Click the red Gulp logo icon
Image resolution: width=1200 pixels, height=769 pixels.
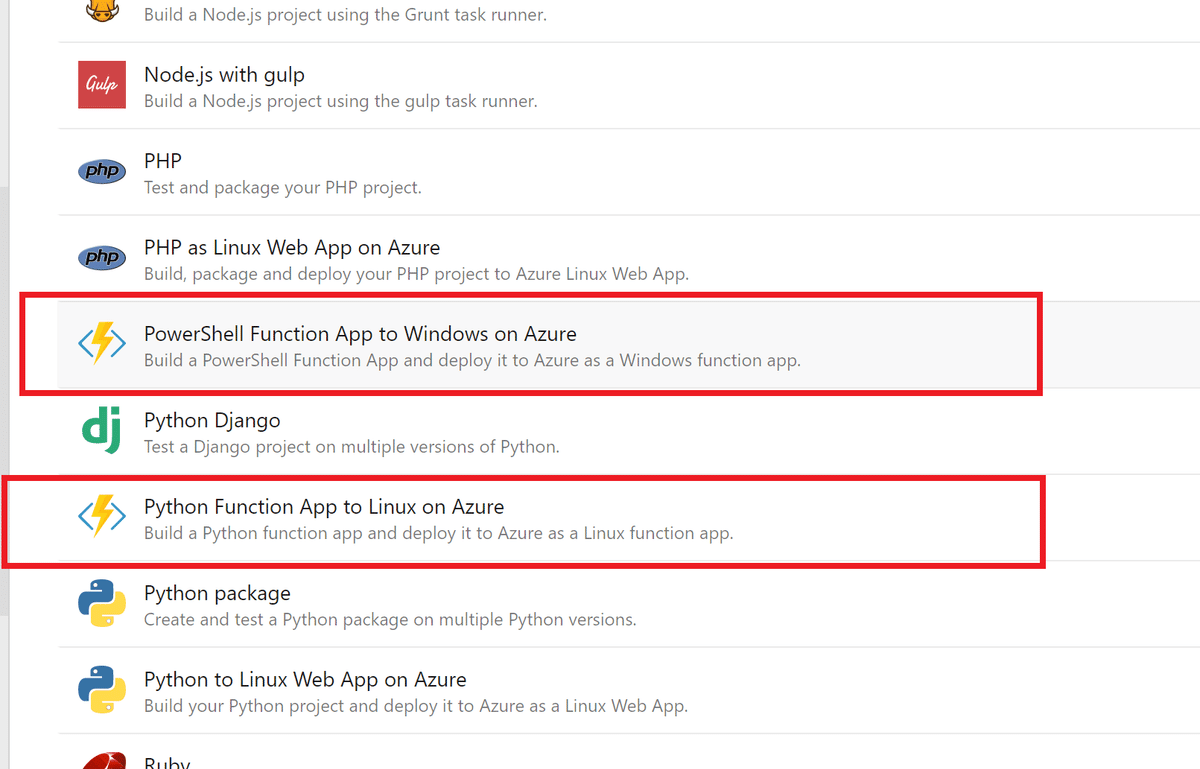click(102, 85)
